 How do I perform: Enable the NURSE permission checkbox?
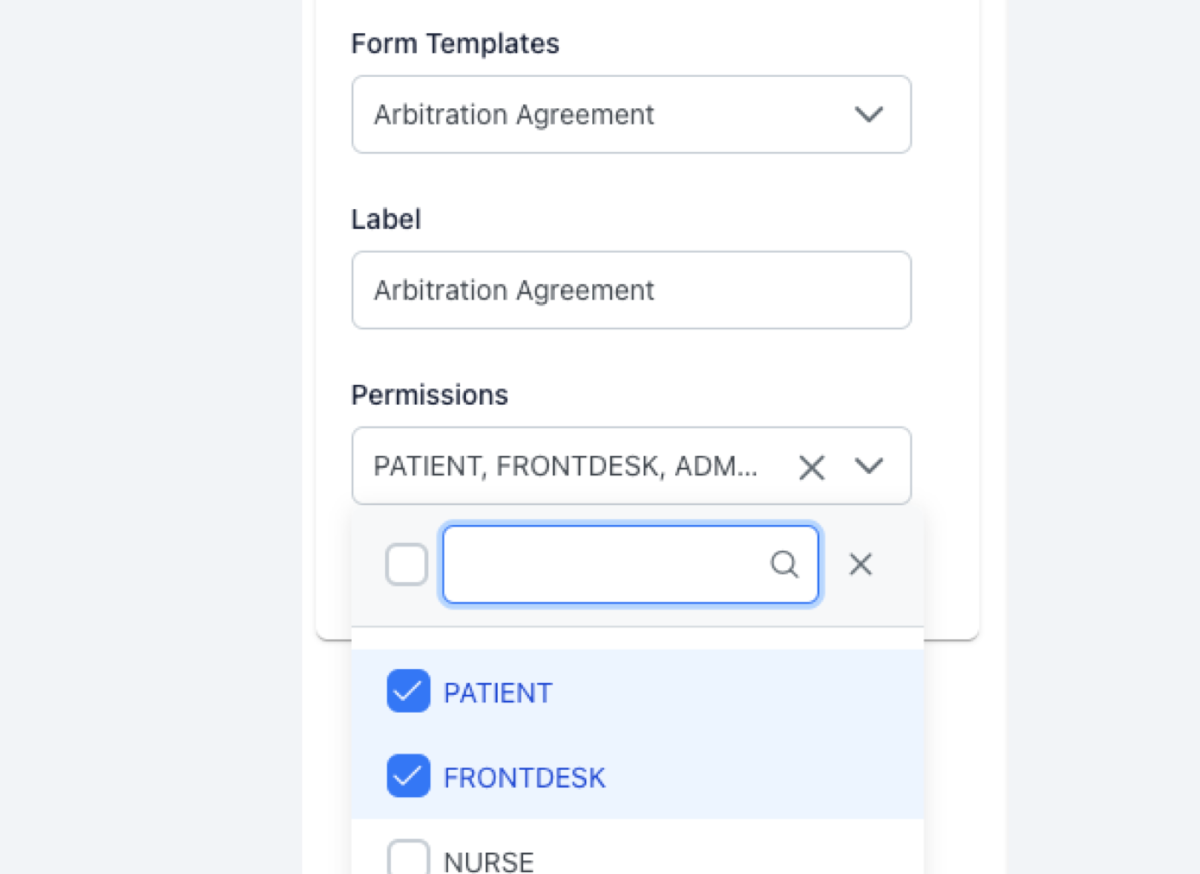click(407, 858)
